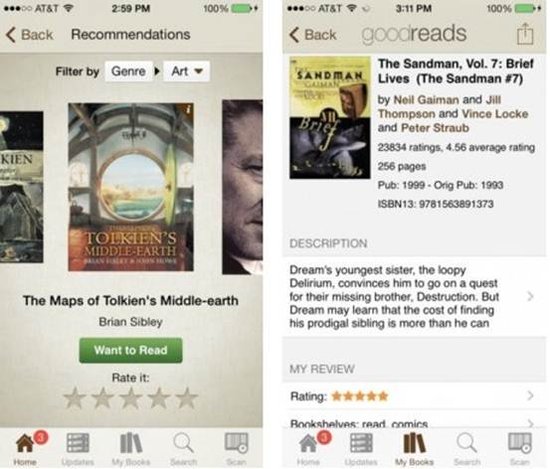
Task: Open the Art genre dropdown
Action: pos(187,71)
